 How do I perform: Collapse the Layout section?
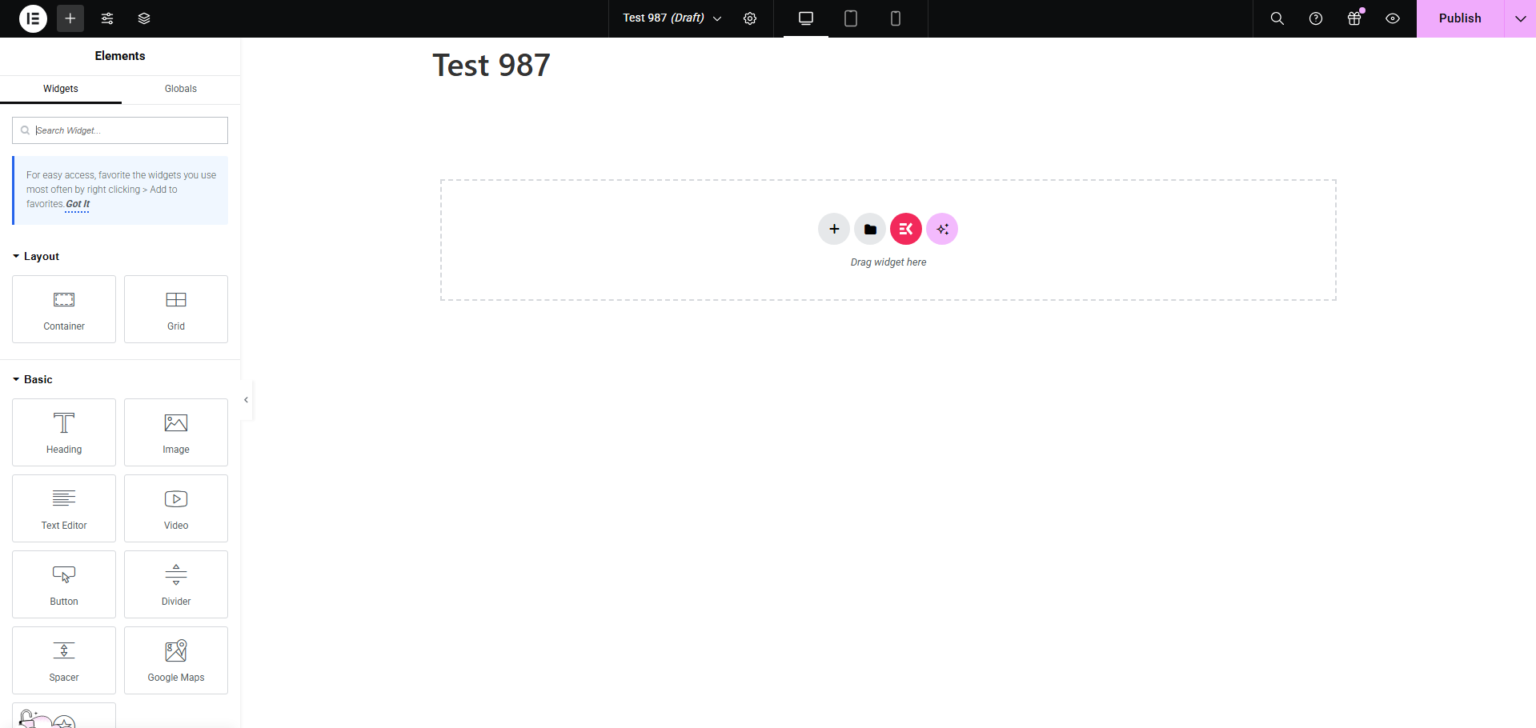click(x=36, y=256)
